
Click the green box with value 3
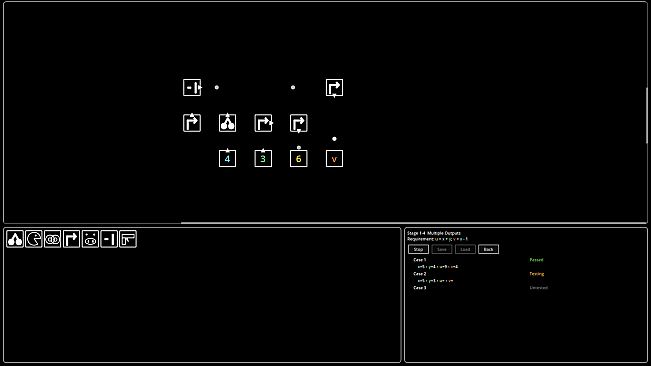tap(263, 159)
